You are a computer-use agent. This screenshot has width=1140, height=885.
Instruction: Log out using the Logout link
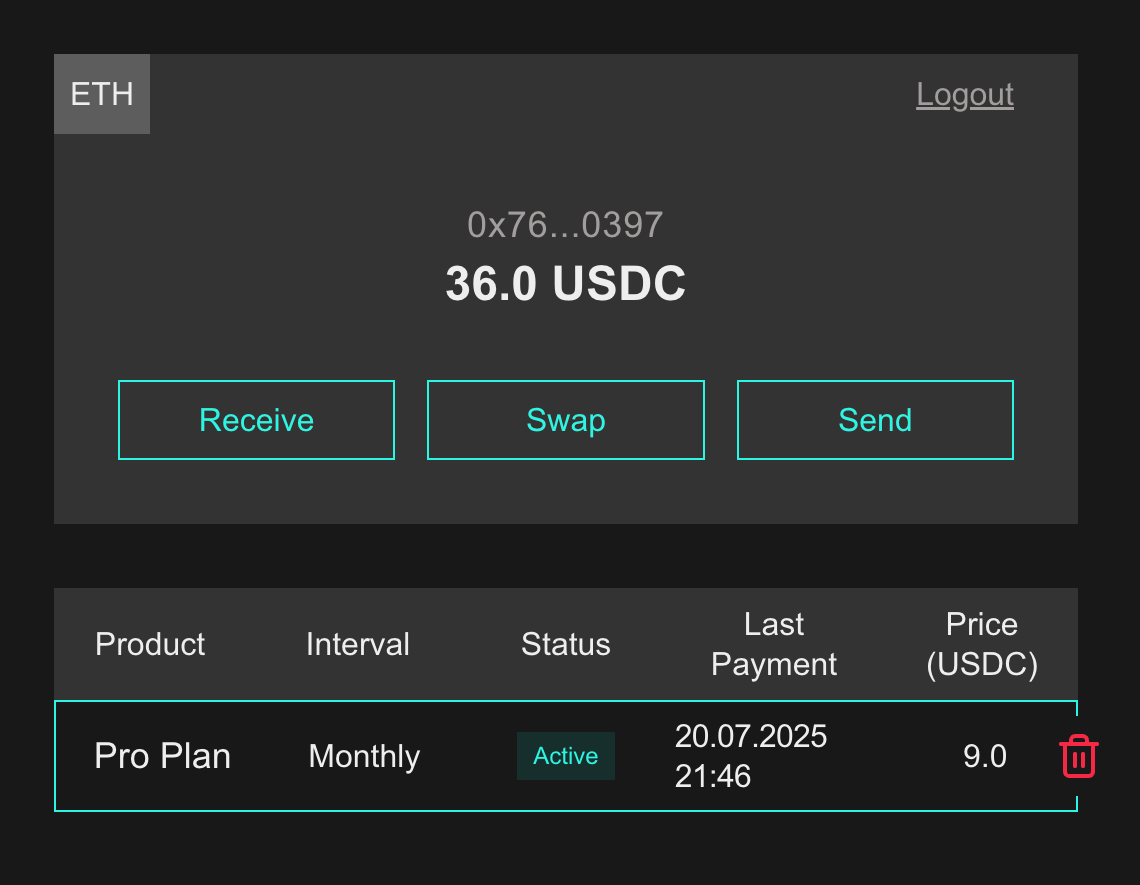point(964,95)
